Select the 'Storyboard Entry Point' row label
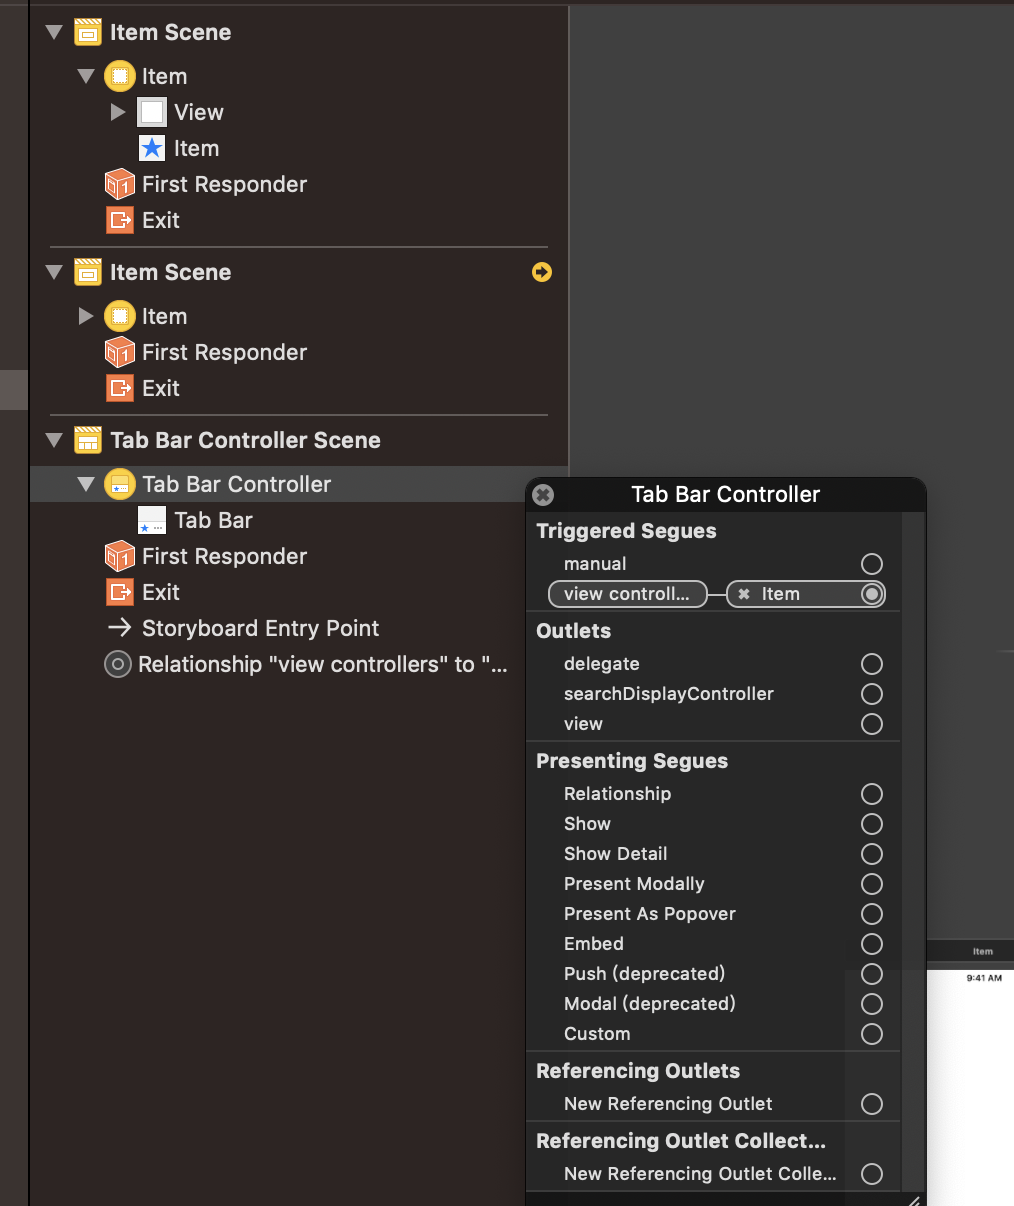This screenshot has height=1206, width=1014. pyautogui.click(x=260, y=628)
